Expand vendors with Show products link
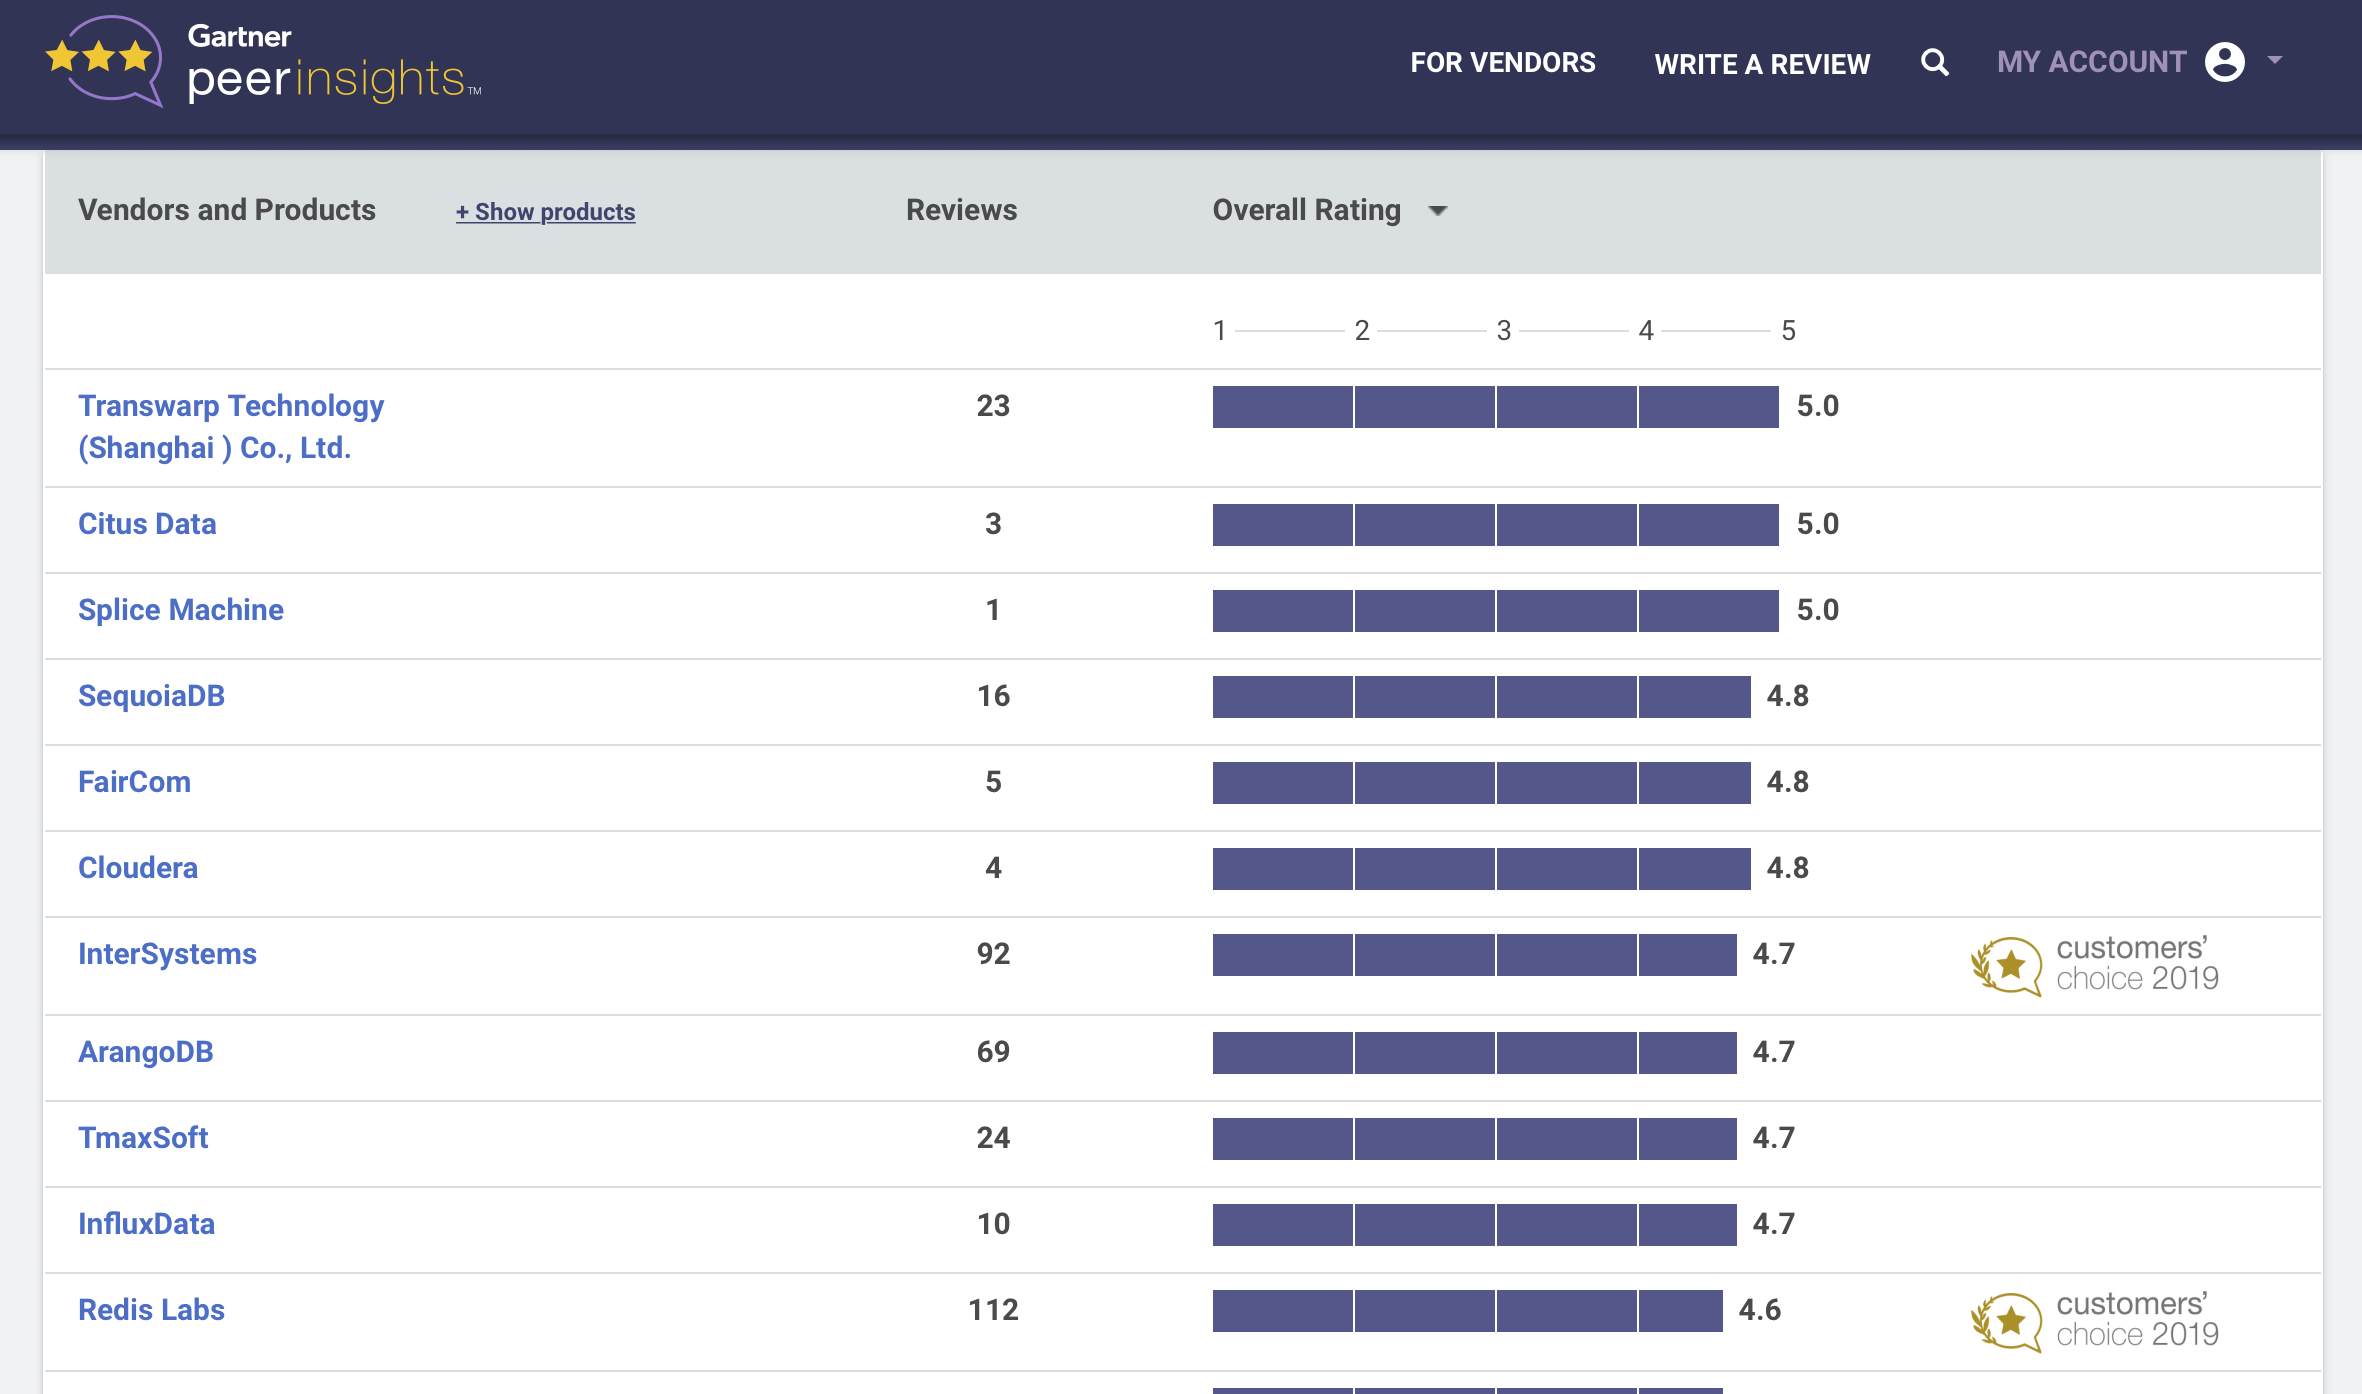Screen dimensions: 2362x1394 pyautogui.click(x=545, y=212)
